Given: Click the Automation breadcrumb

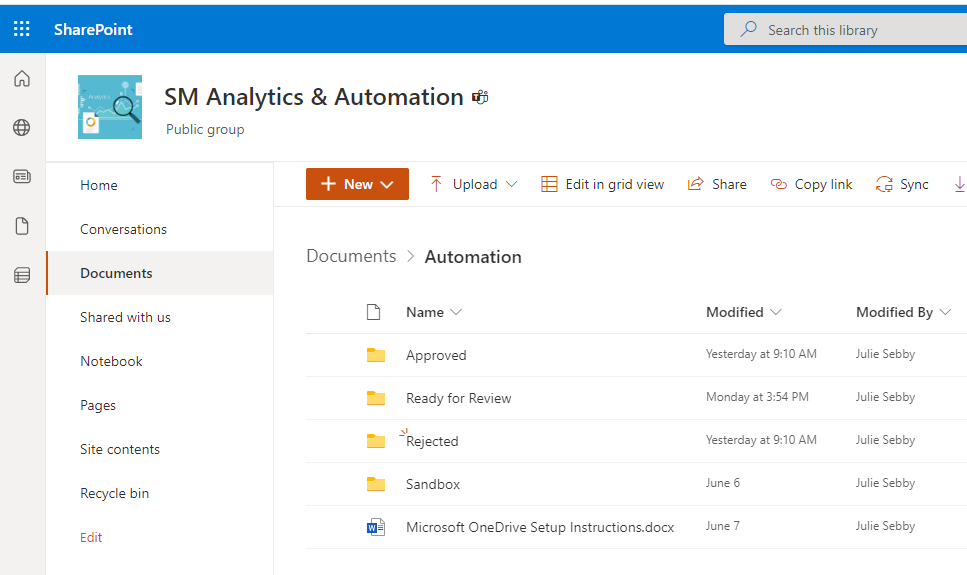Looking at the screenshot, I should pos(473,257).
